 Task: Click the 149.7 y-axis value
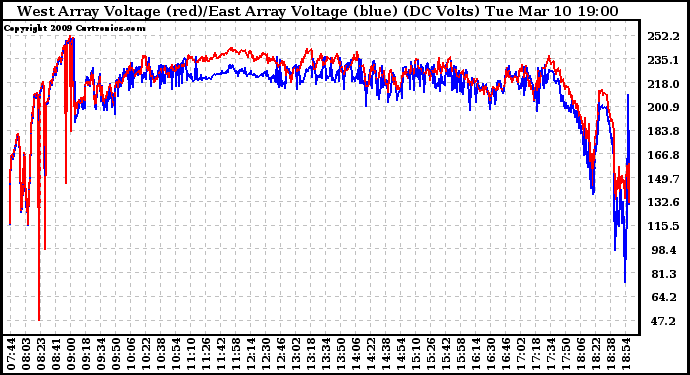coord(663,179)
